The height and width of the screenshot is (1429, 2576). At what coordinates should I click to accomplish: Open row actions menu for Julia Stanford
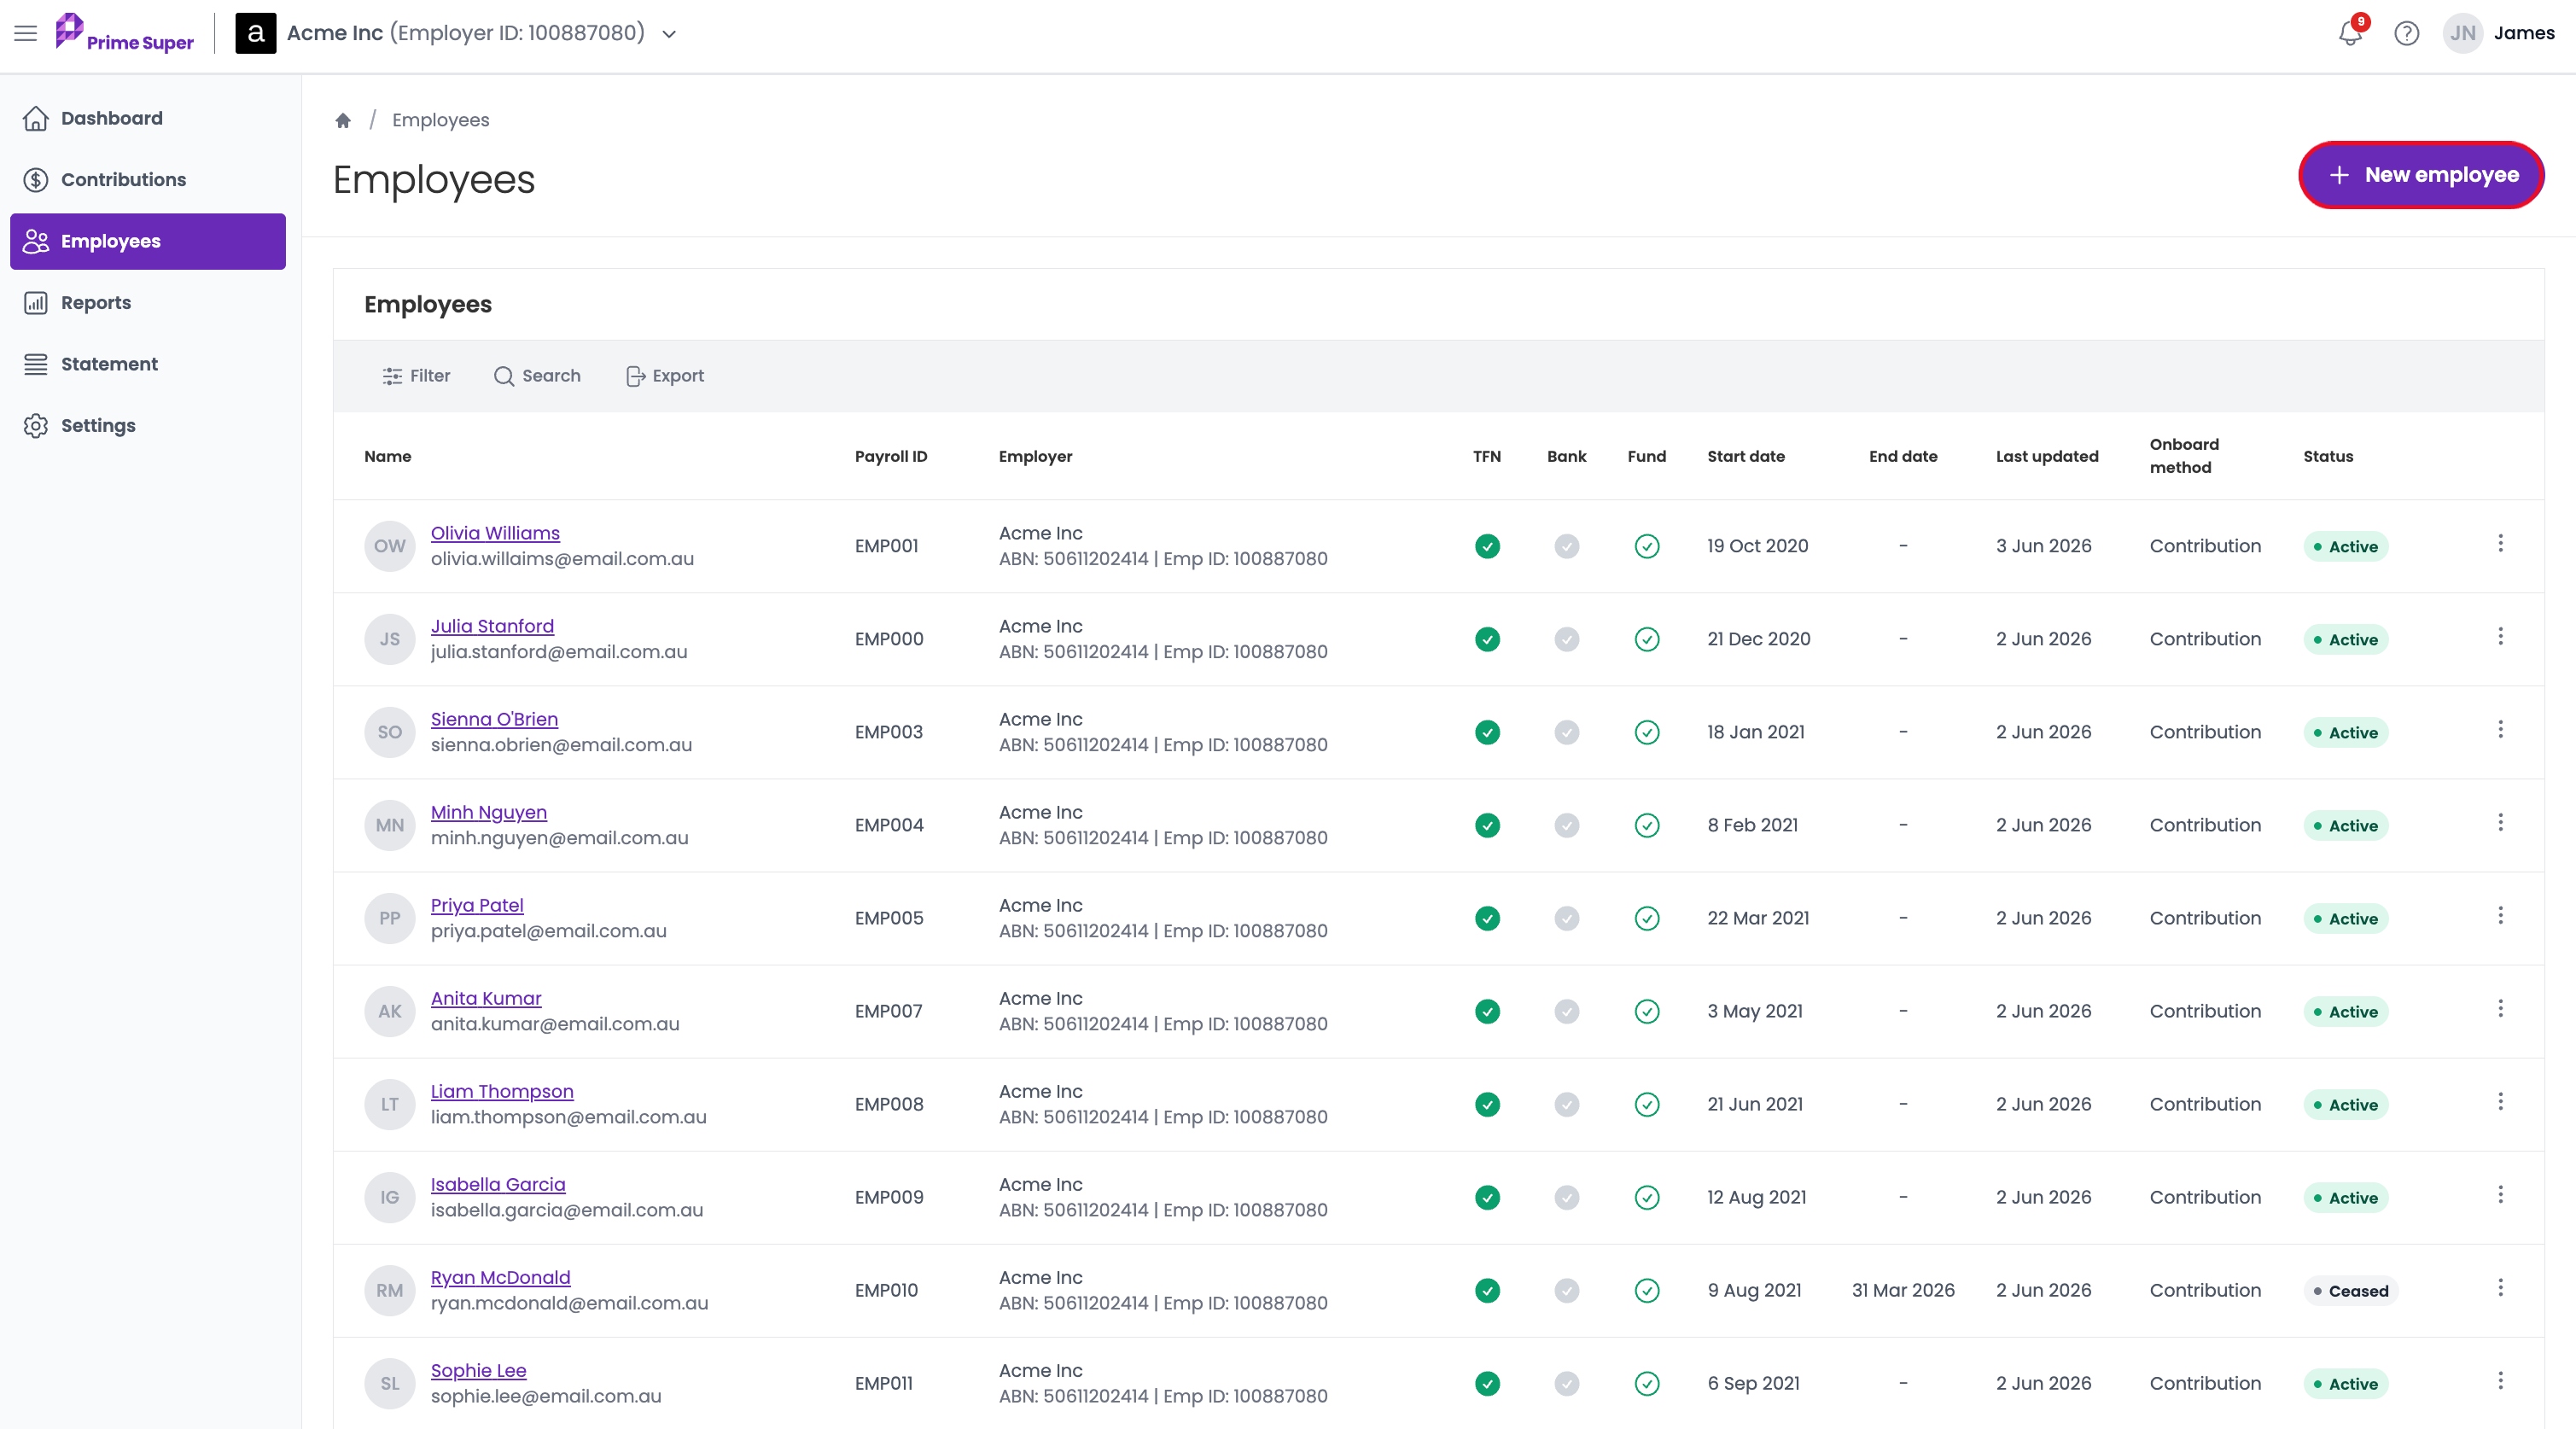pyautogui.click(x=2500, y=636)
